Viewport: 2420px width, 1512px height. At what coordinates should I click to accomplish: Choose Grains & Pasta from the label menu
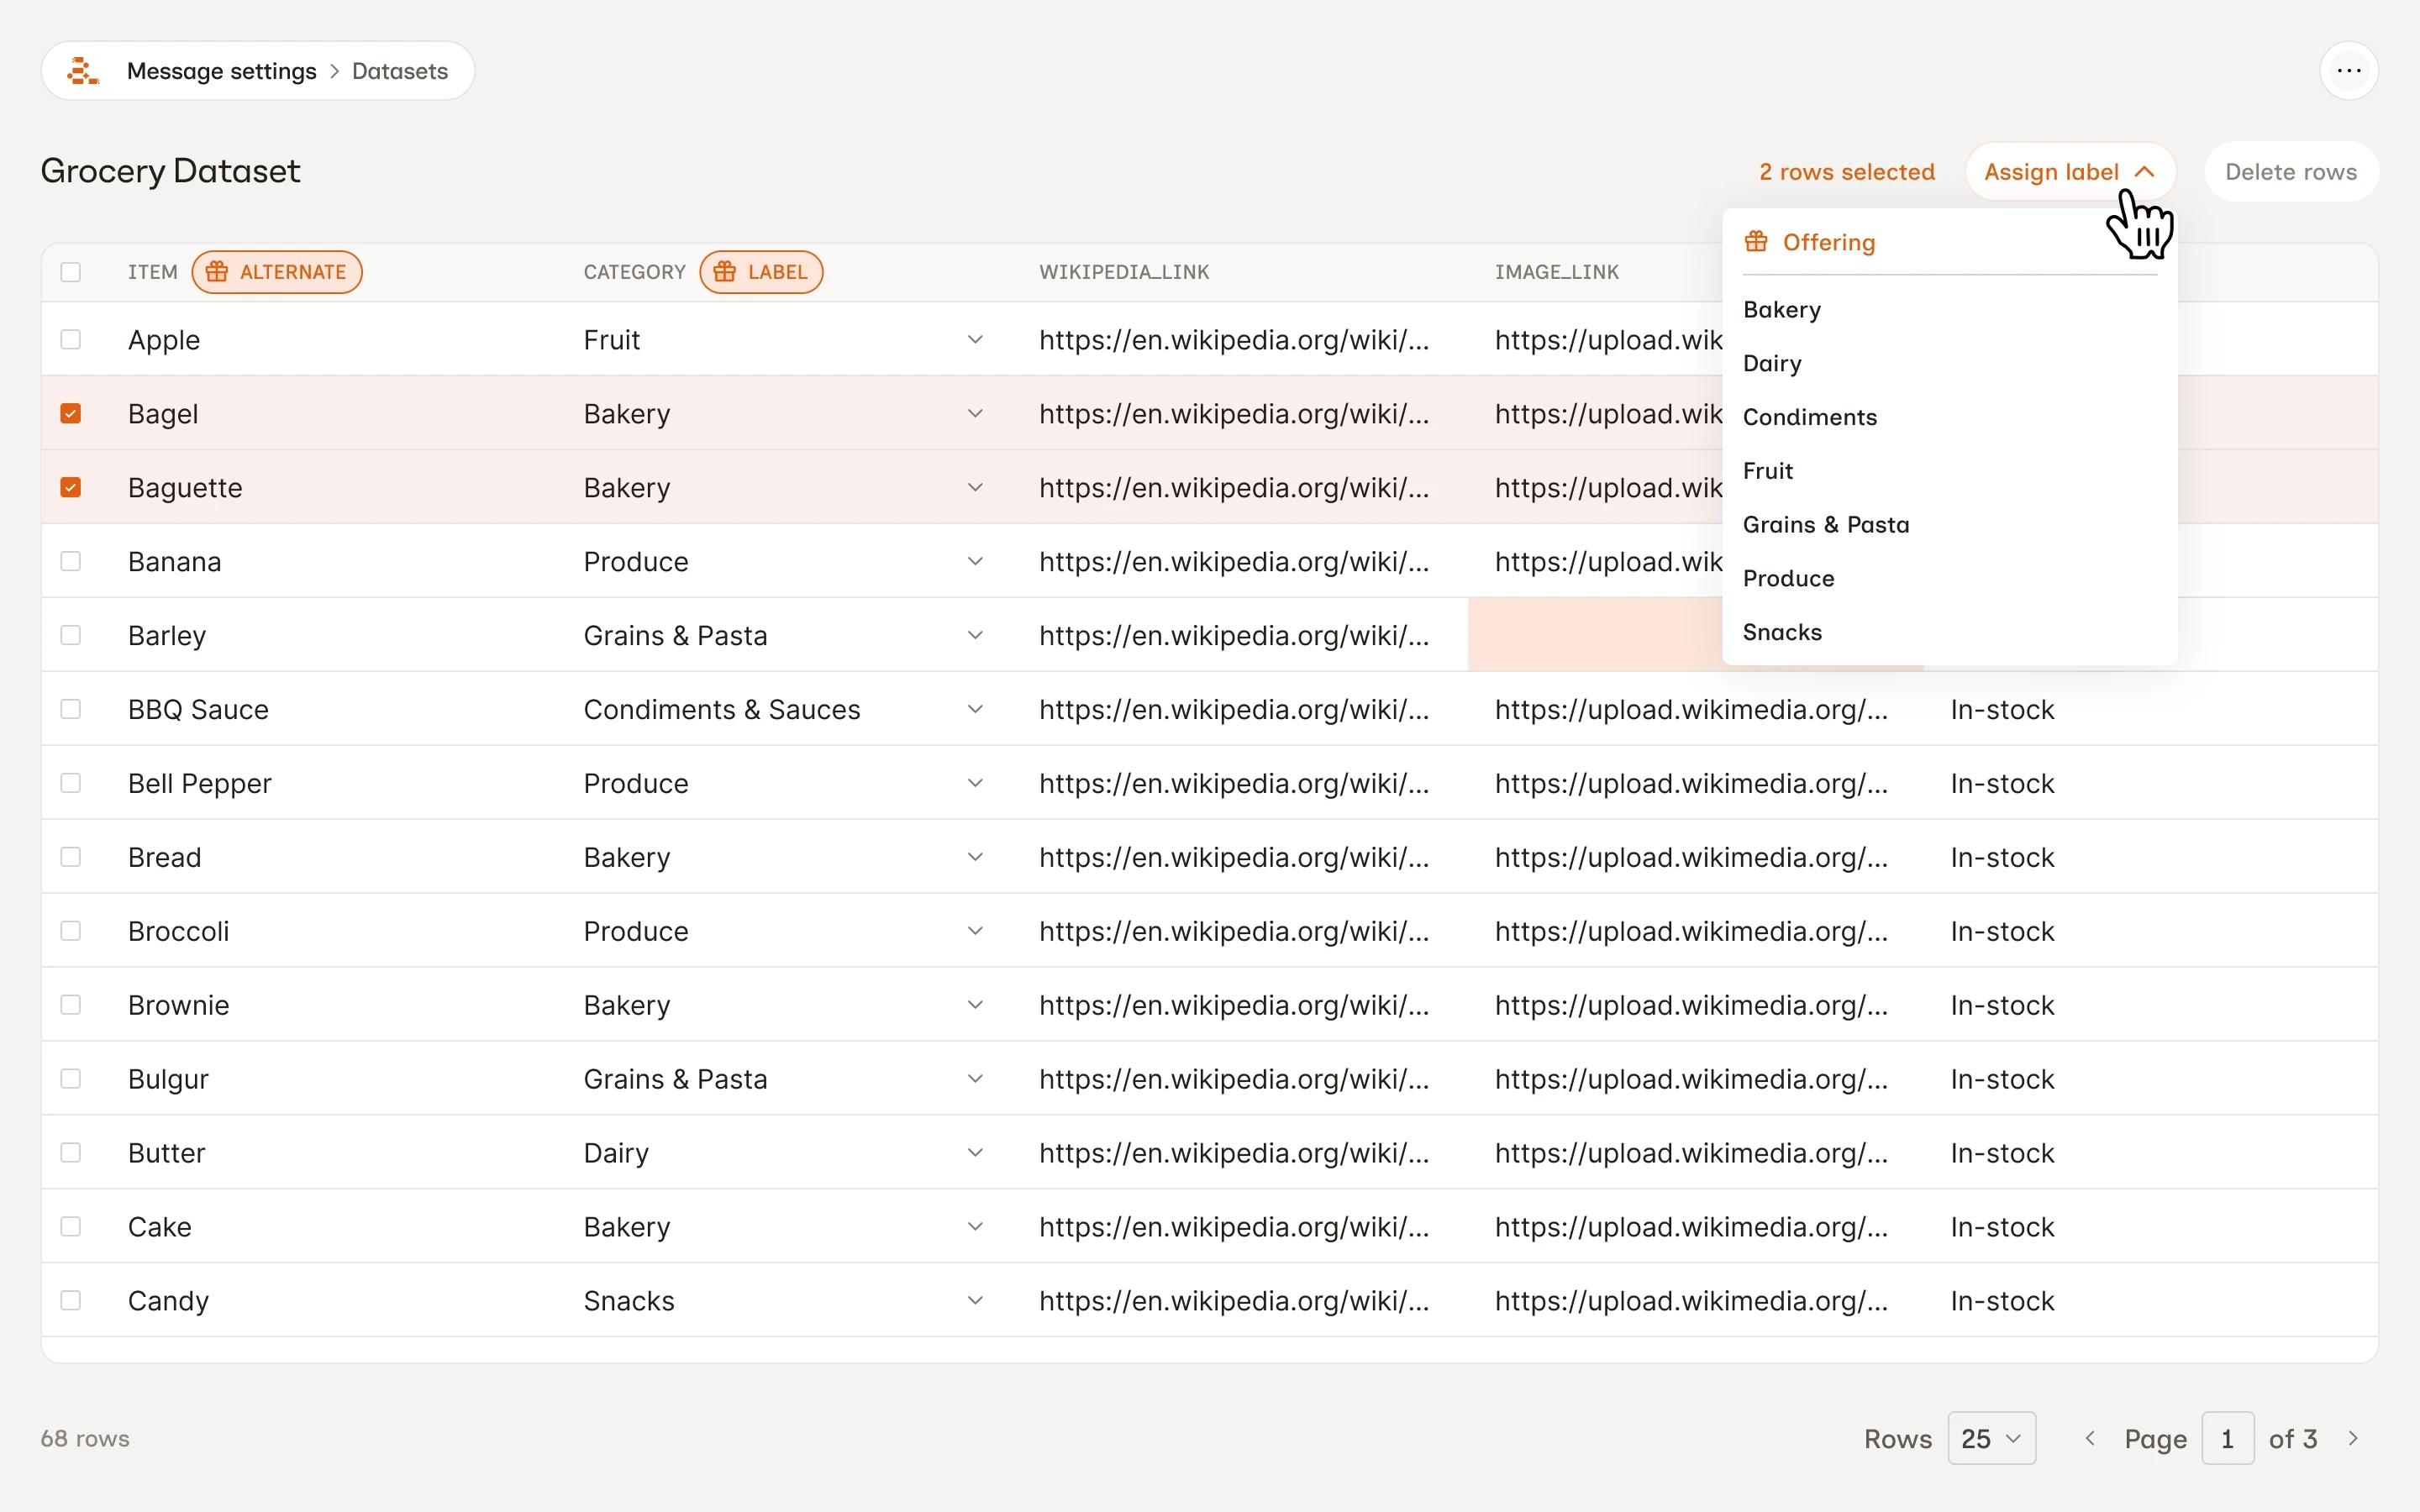pos(1825,525)
